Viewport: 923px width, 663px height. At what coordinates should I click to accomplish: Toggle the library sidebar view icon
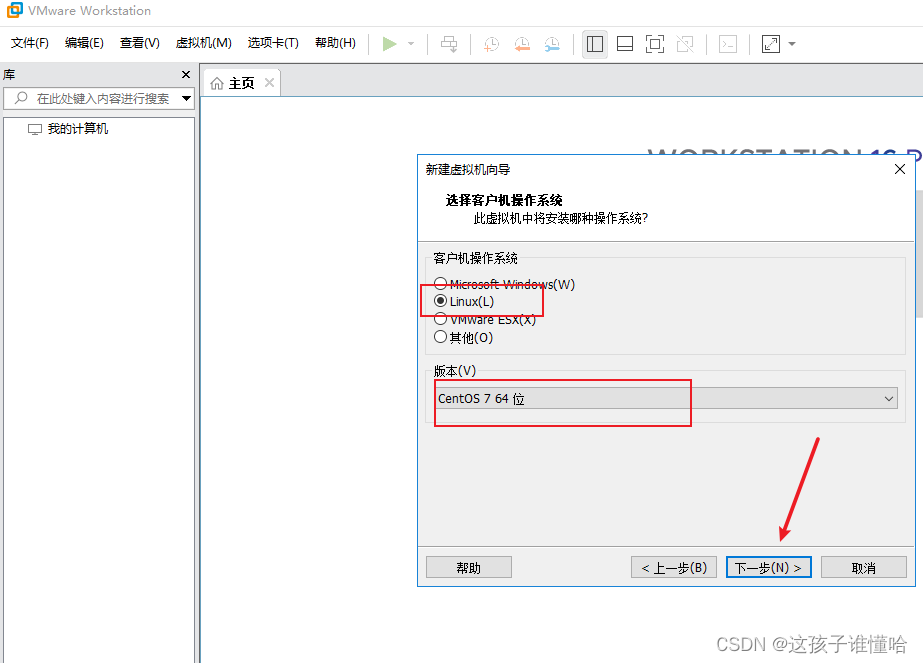pyautogui.click(x=595, y=44)
